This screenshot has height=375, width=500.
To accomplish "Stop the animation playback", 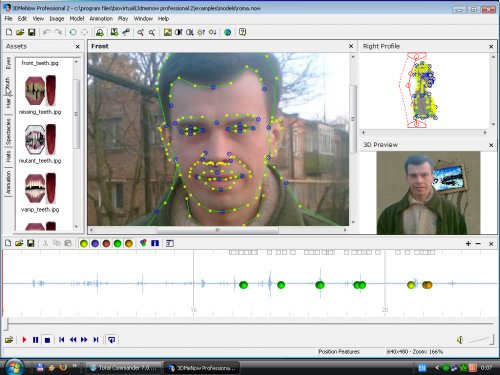I will tap(47, 340).
